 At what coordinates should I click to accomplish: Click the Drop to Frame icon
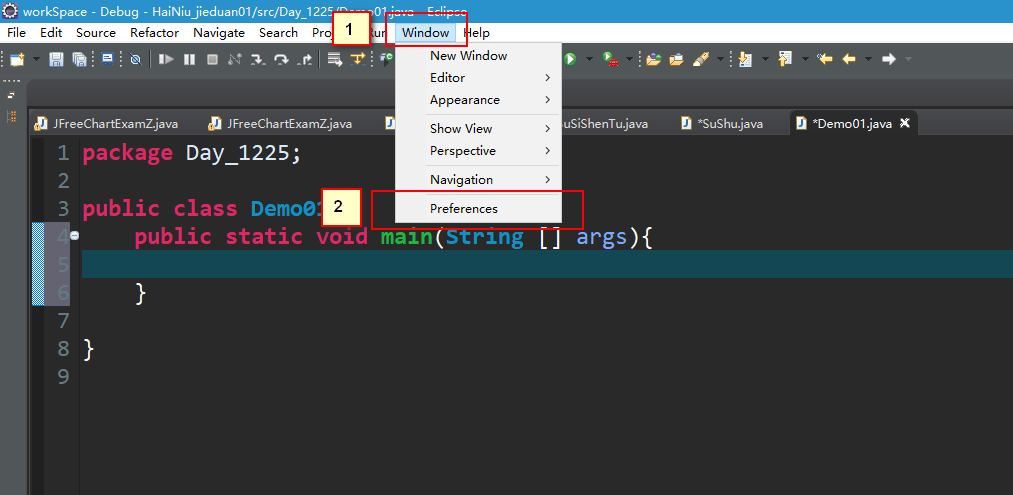335,59
